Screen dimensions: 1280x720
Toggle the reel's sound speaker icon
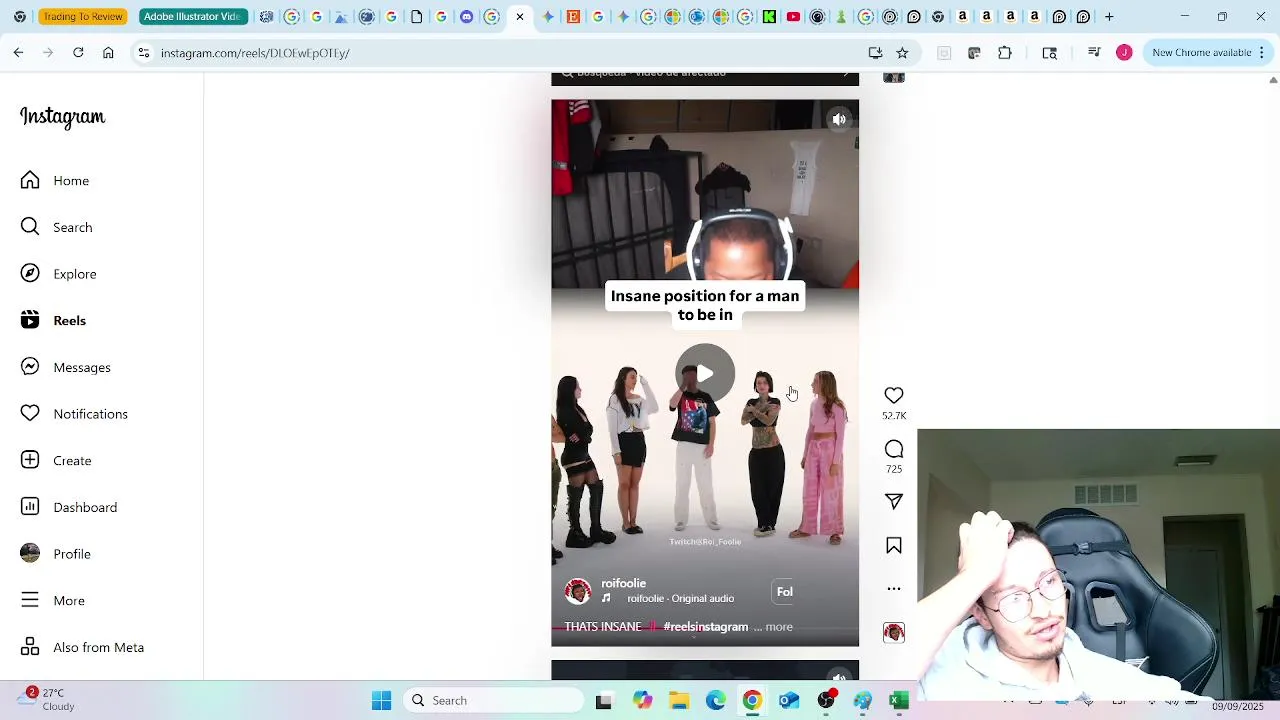(x=839, y=119)
